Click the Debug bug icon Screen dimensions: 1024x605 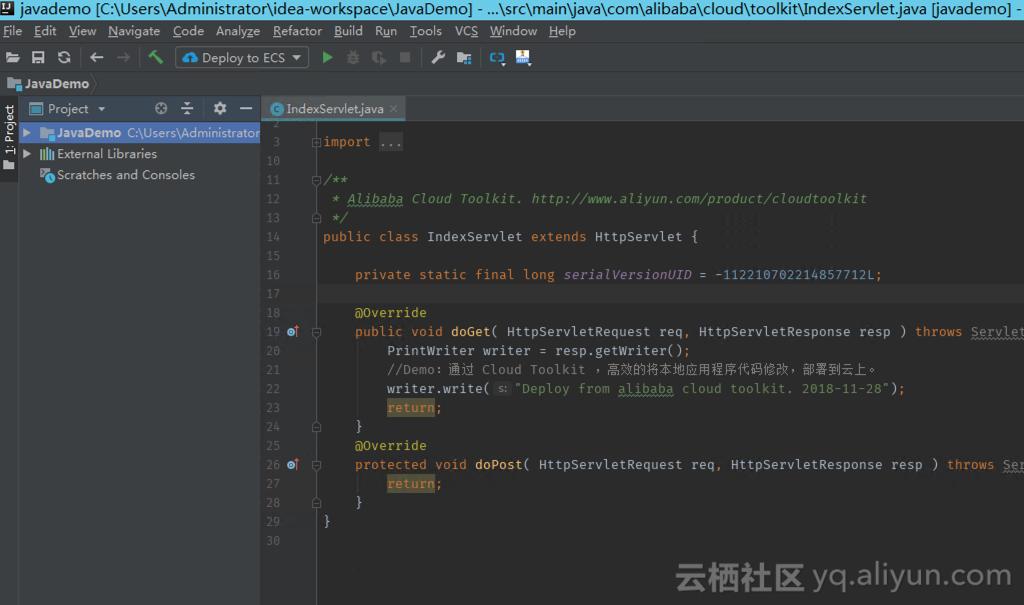click(353, 58)
